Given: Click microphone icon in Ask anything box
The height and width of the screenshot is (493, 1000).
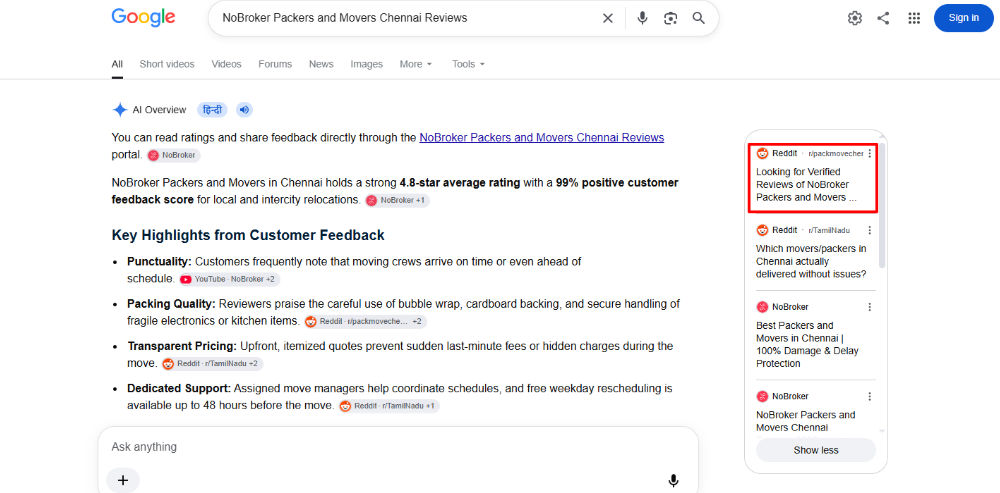Looking at the screenshot, I should point(673,480).
